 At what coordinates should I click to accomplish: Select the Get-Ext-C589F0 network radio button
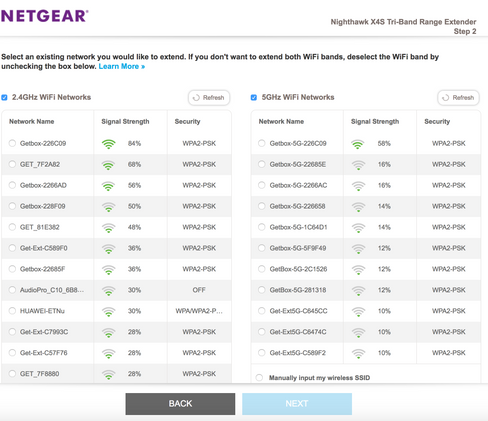(12, 248)
